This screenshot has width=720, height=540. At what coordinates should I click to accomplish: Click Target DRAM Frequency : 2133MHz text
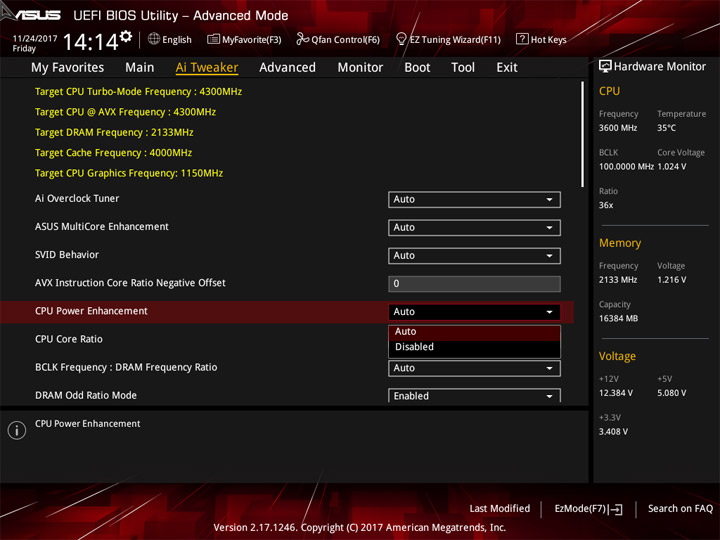pos(114,133)
